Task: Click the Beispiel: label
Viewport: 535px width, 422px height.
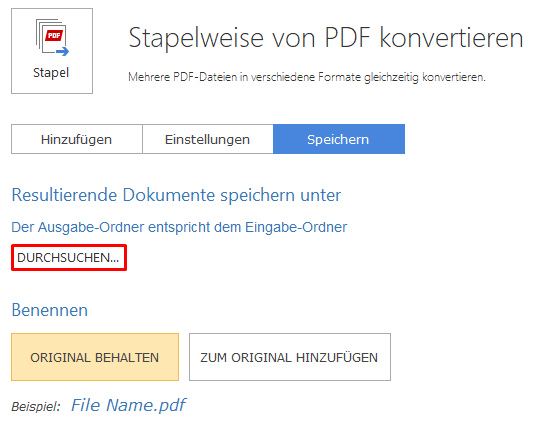Action: pos(36,407)
